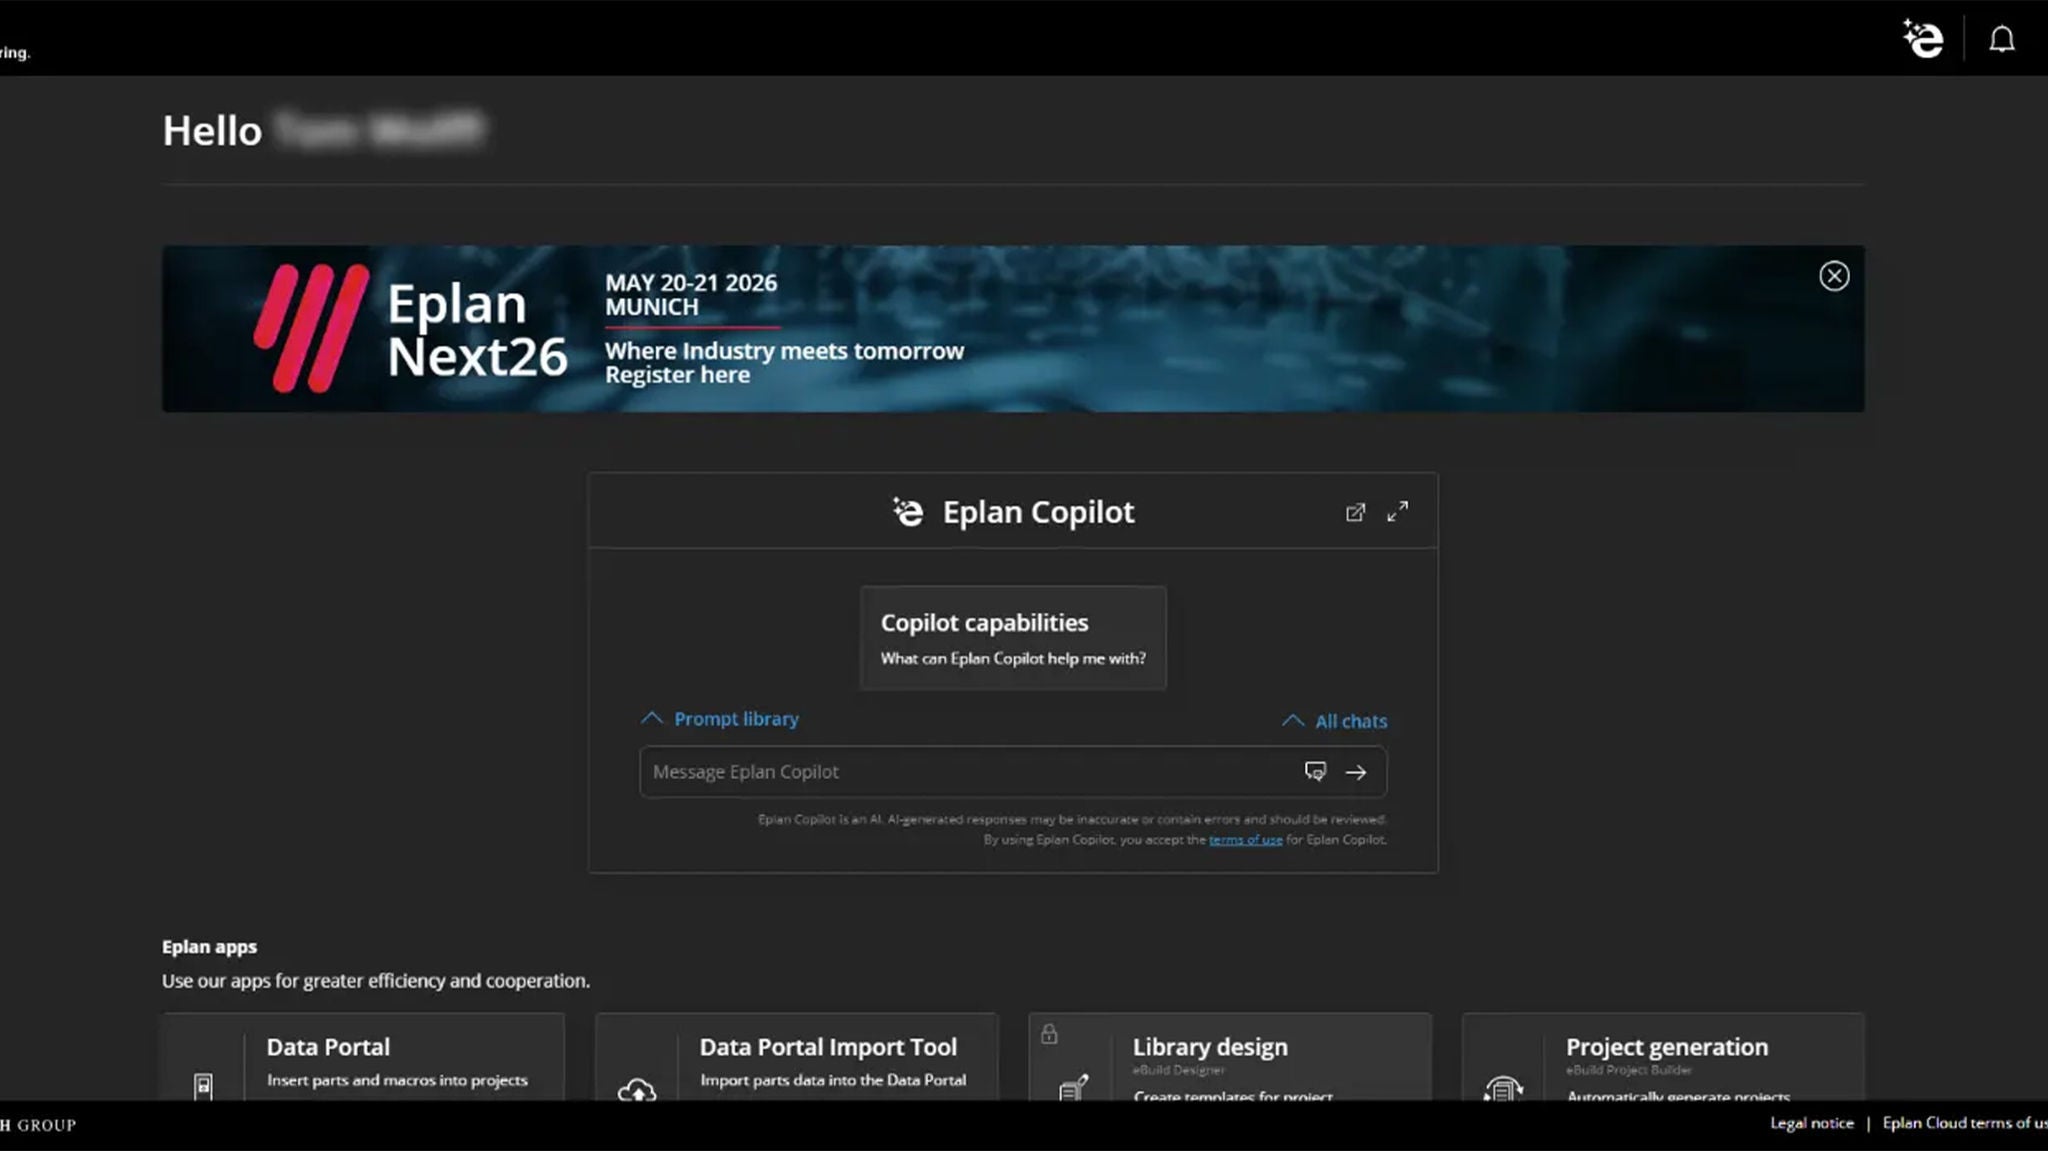Open Eplan Cloud terms of use link

tap(1965, 1123)
